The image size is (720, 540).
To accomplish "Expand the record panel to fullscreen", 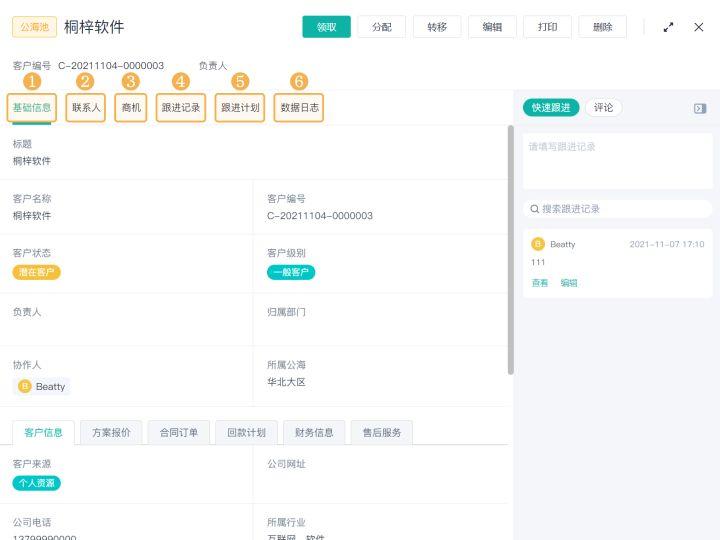I will 668,27.
